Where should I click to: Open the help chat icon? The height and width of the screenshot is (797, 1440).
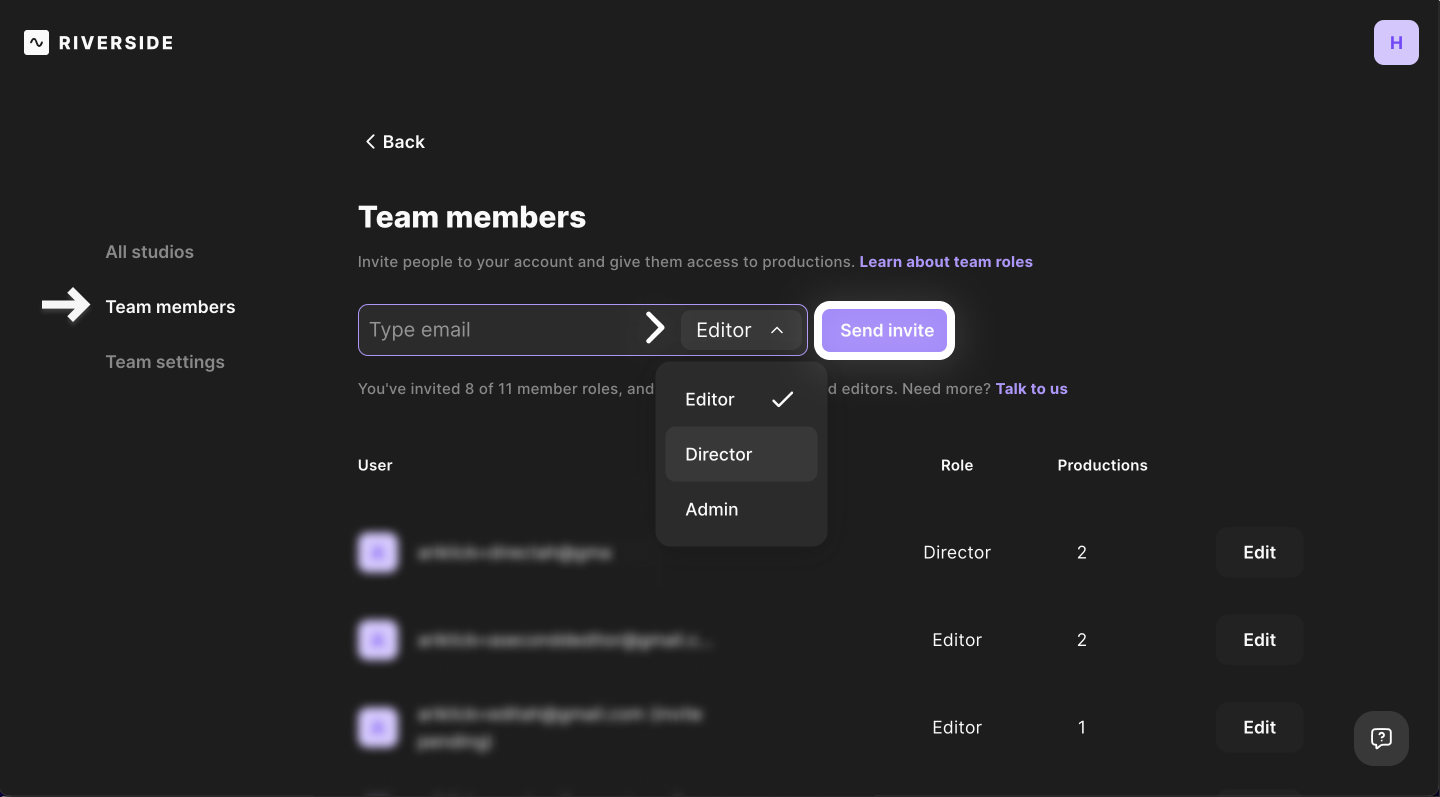coord(1381,738)
